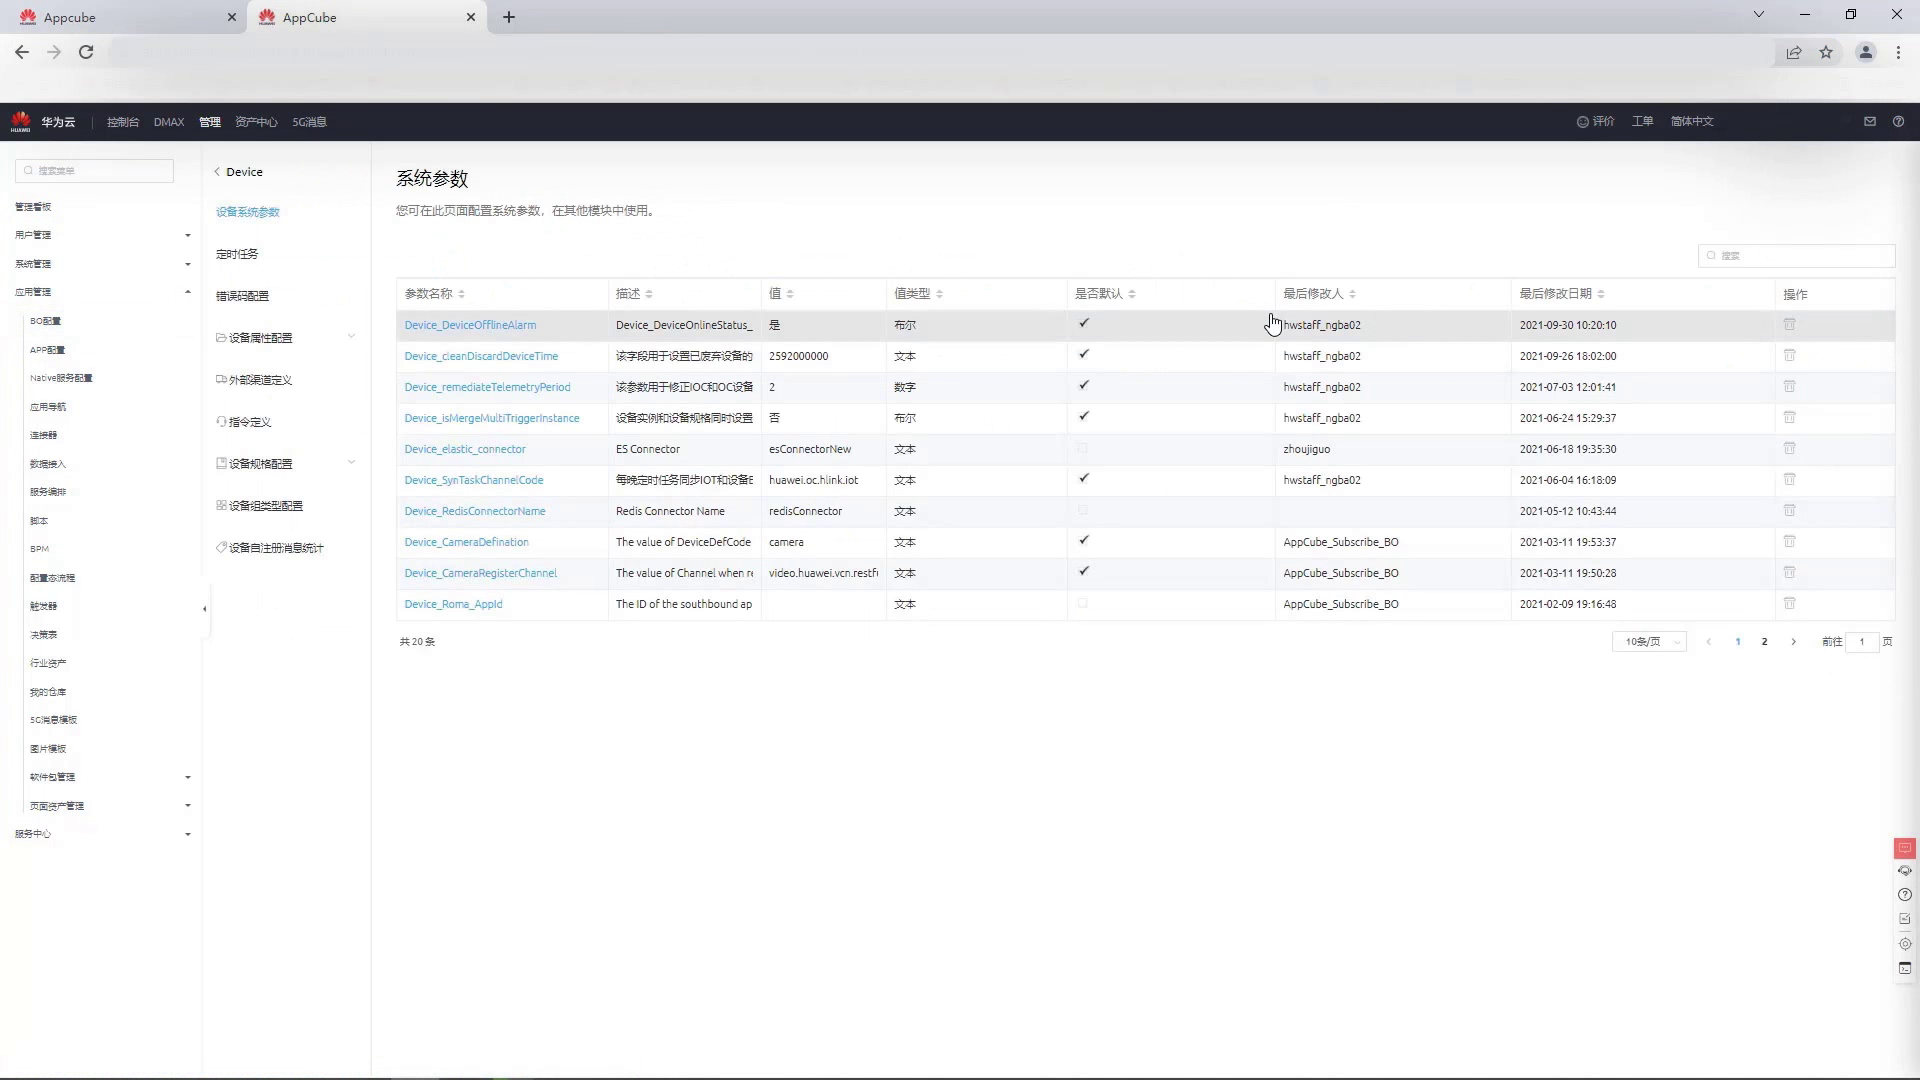Screen dimensions: 1920x1080
Task: Open 简体中文 language selector
Action: 1692,121
